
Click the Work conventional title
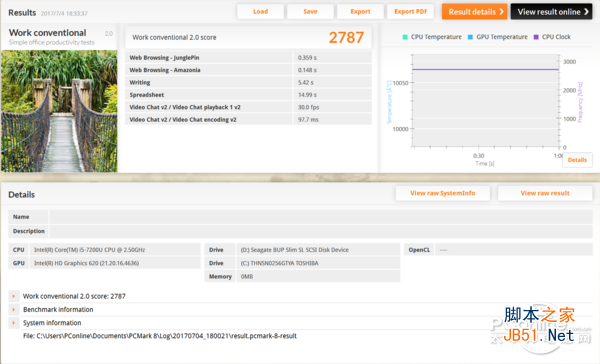coord(47,33)
